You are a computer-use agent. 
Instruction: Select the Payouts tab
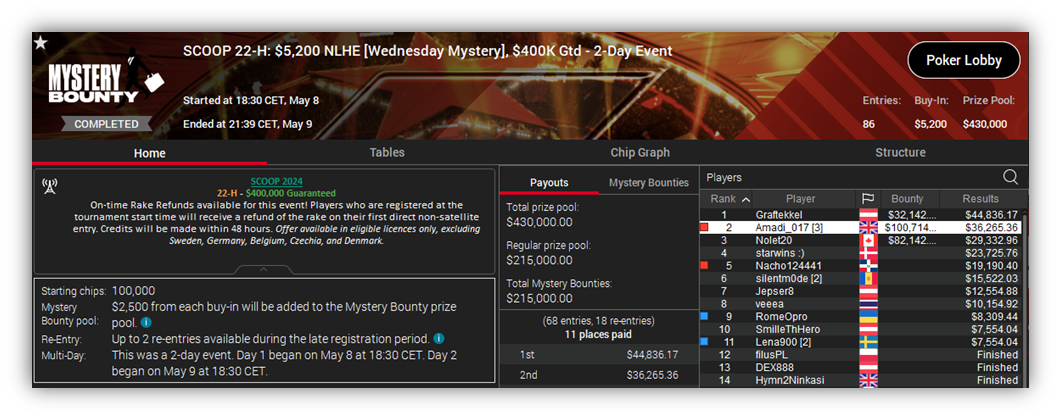pos(549,183)
